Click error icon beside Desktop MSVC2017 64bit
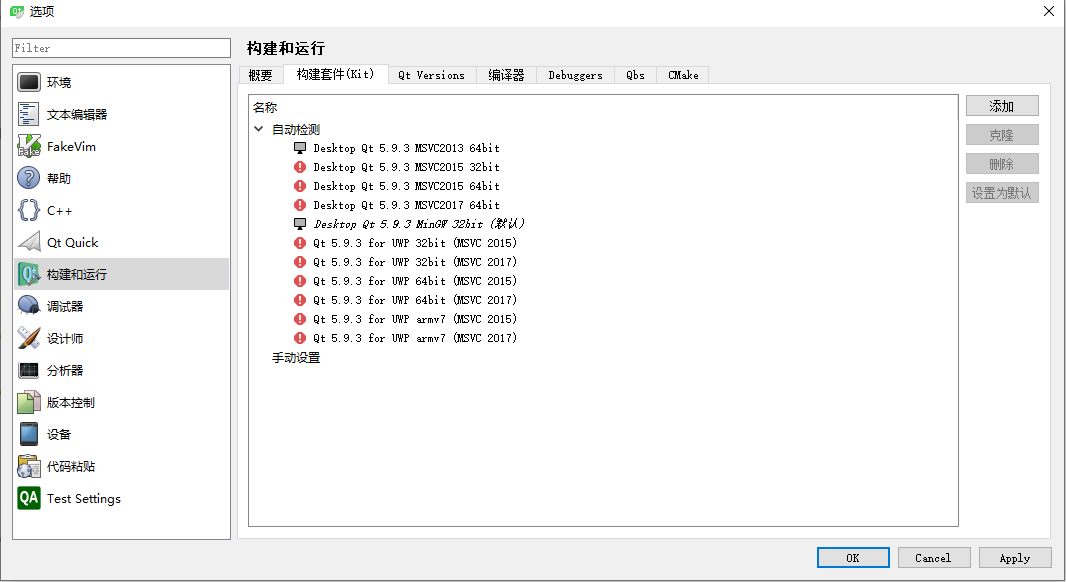Image resolution: width=1066 pixels, height=582 pixels. point(300,205)
